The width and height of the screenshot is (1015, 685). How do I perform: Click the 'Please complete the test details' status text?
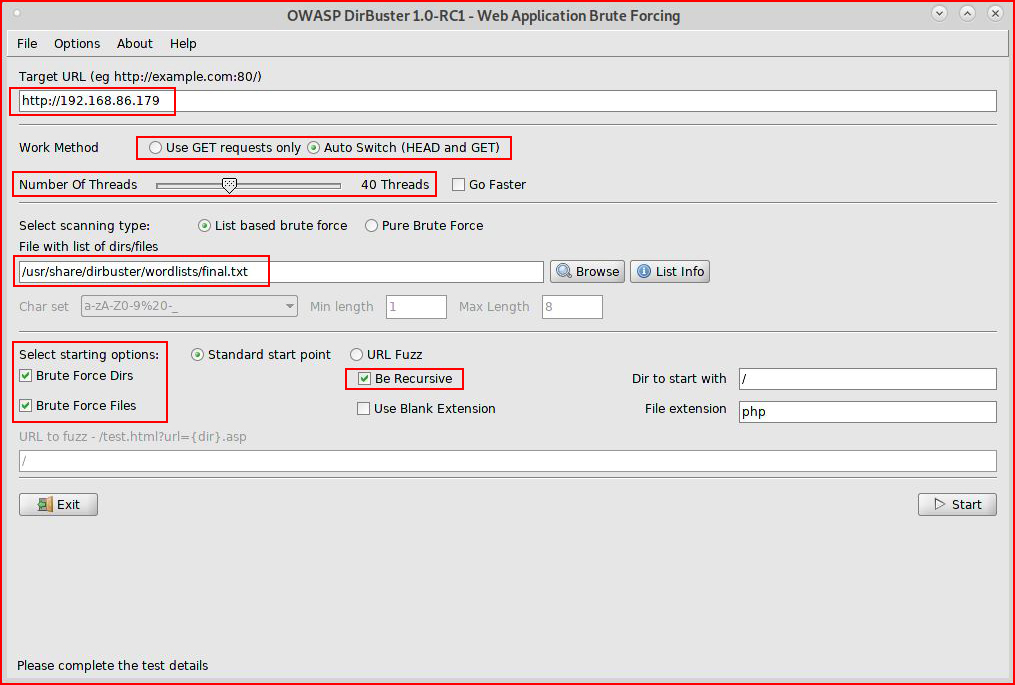[113, 666]
